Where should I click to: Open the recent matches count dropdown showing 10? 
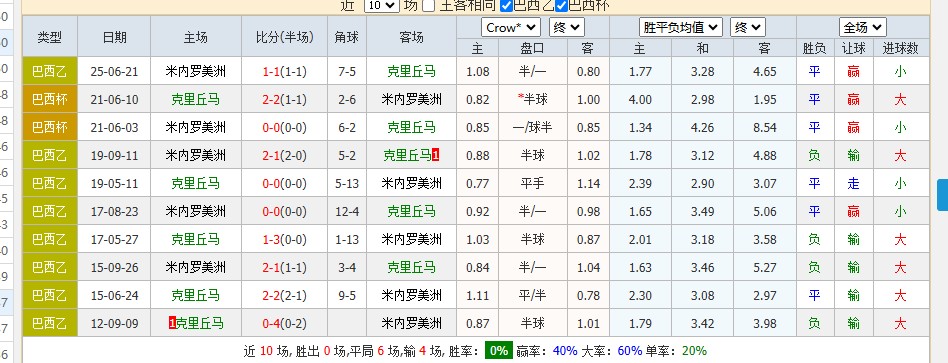coord(381,5)
